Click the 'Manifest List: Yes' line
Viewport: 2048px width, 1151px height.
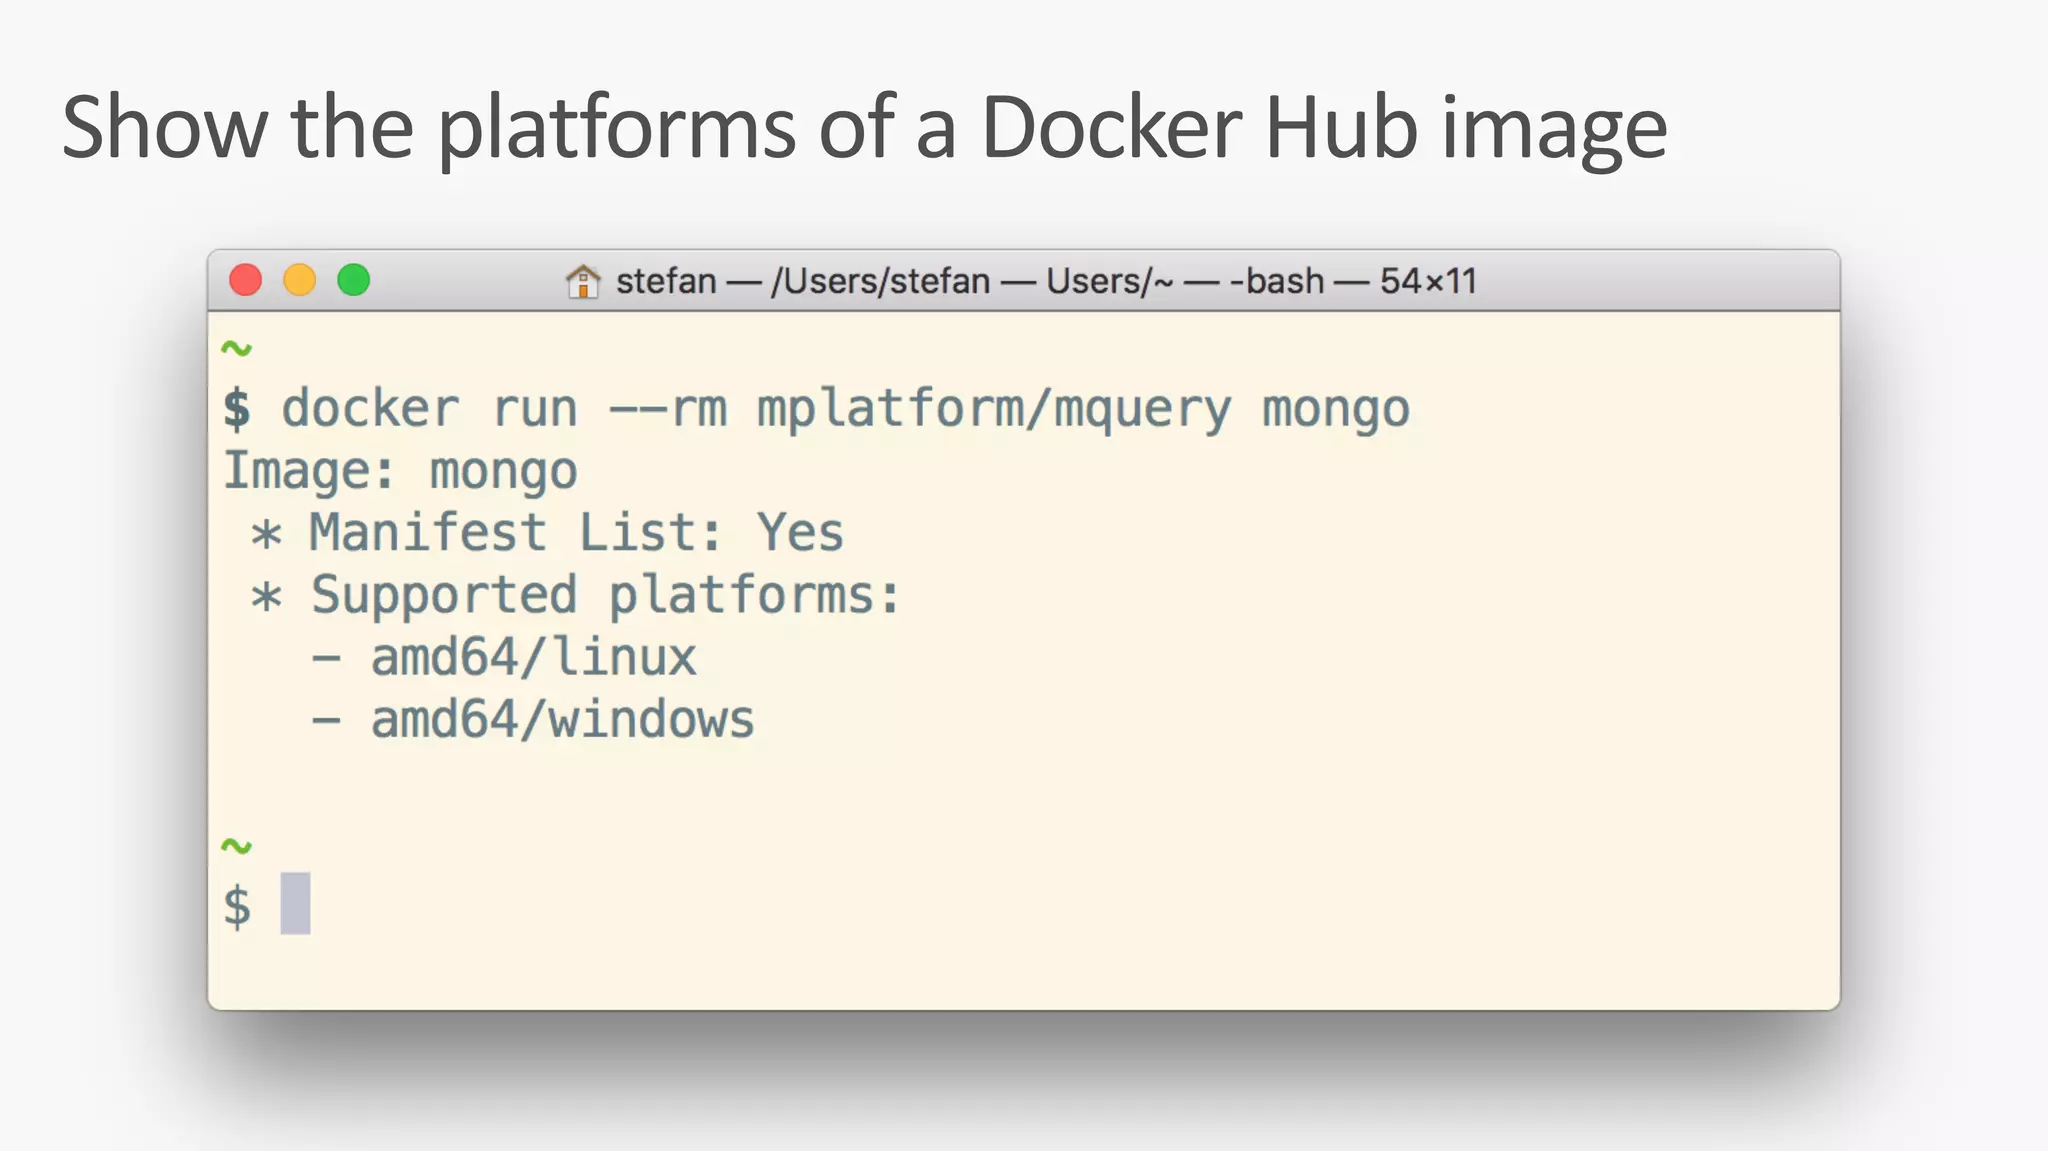(576, 532)
